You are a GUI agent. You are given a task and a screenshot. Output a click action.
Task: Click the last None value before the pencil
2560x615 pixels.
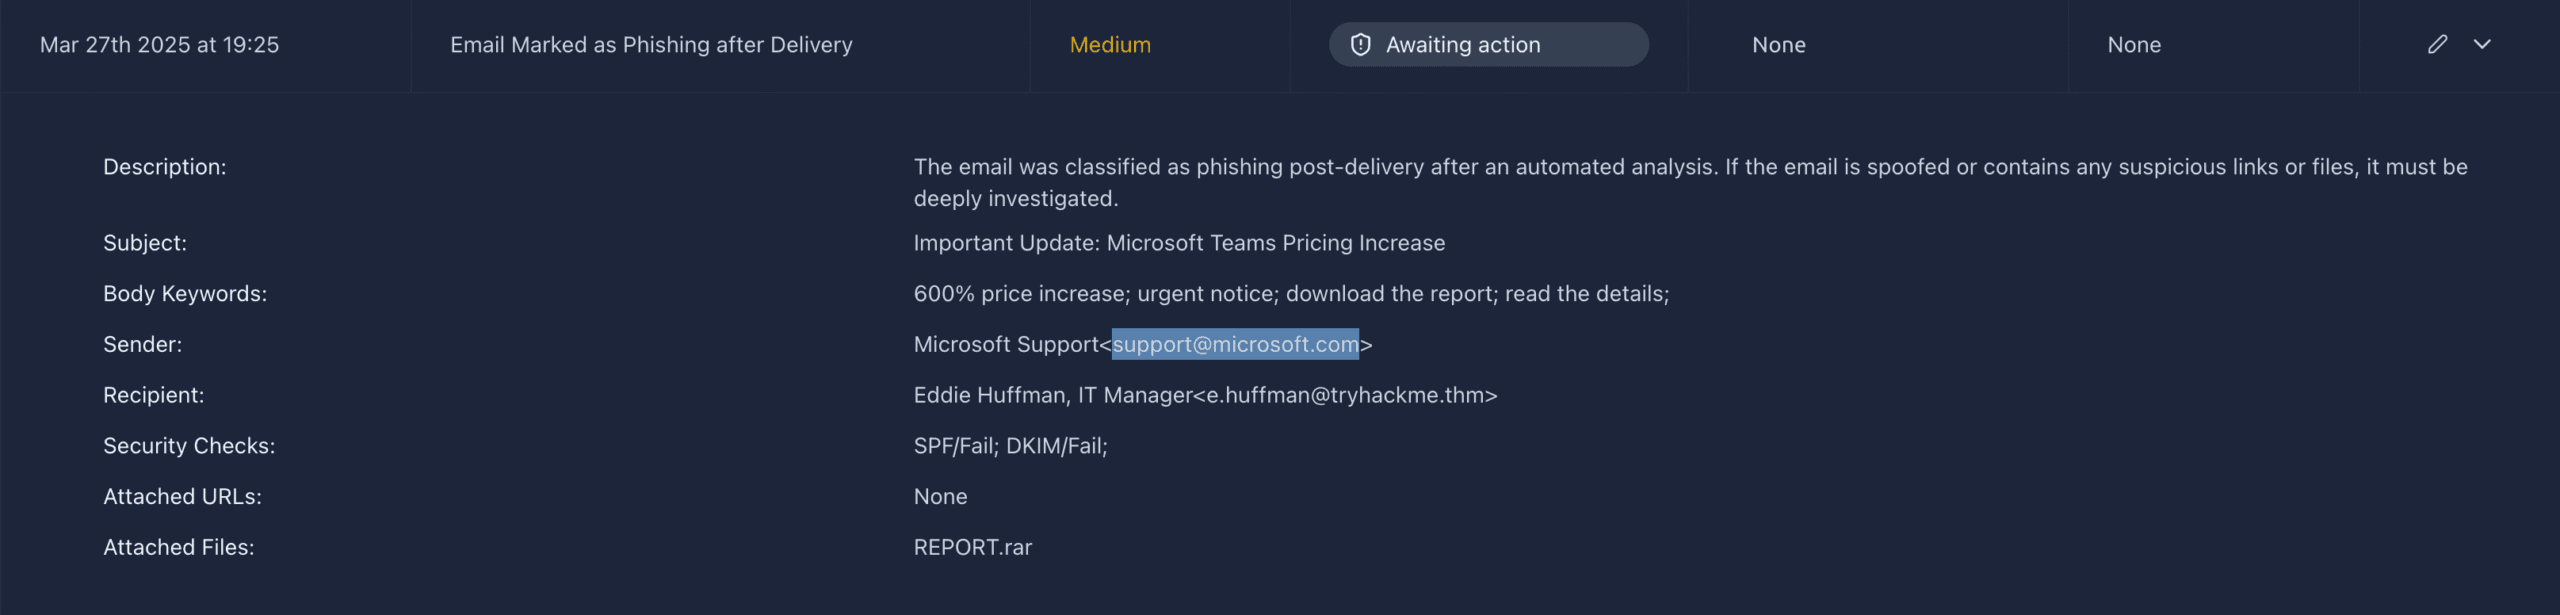pyautogui.click(x=2134, y=45)
